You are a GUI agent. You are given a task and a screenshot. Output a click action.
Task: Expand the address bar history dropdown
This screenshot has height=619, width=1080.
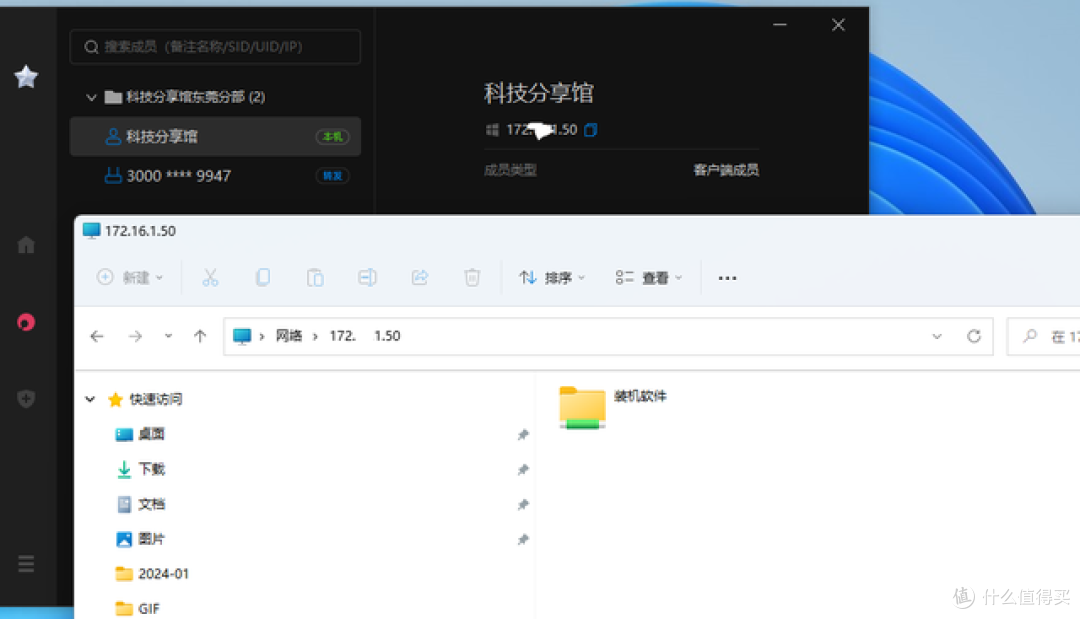tap(937, 336)
